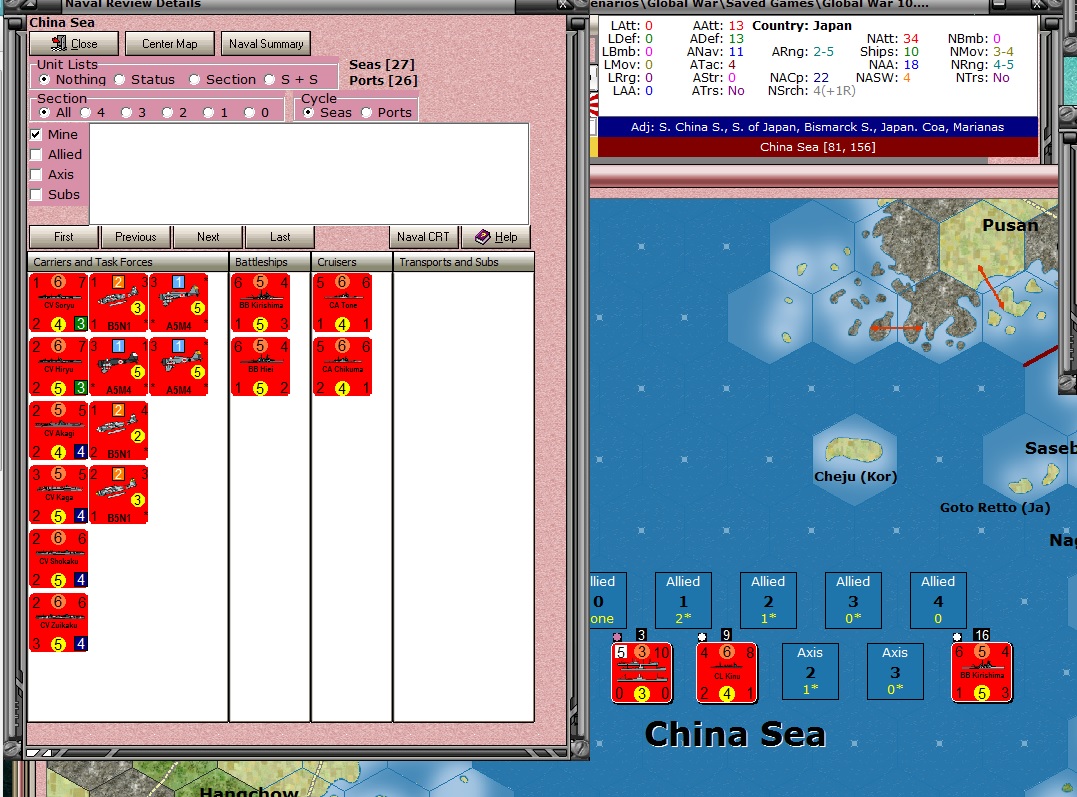Click the BB Kirishima stack on the China Sea map

tap(982, 673)
